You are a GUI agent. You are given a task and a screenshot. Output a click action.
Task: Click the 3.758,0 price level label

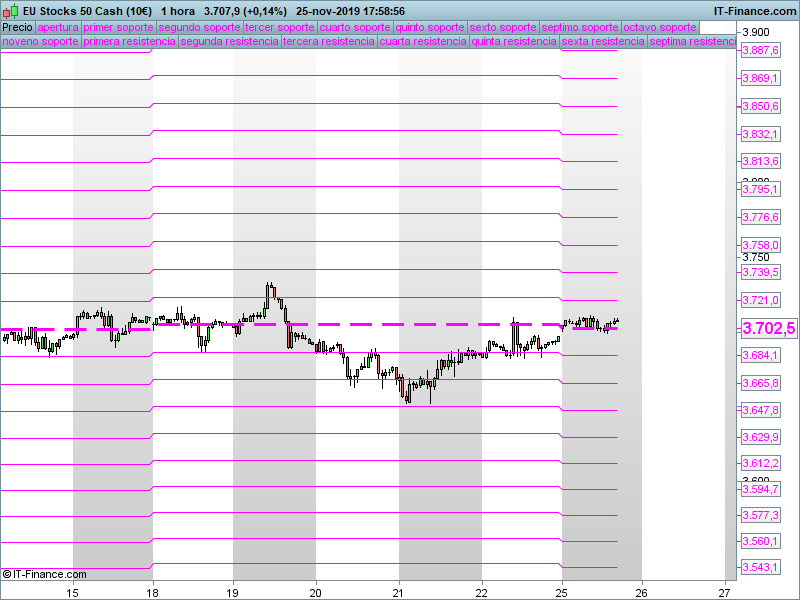[760, 245]
